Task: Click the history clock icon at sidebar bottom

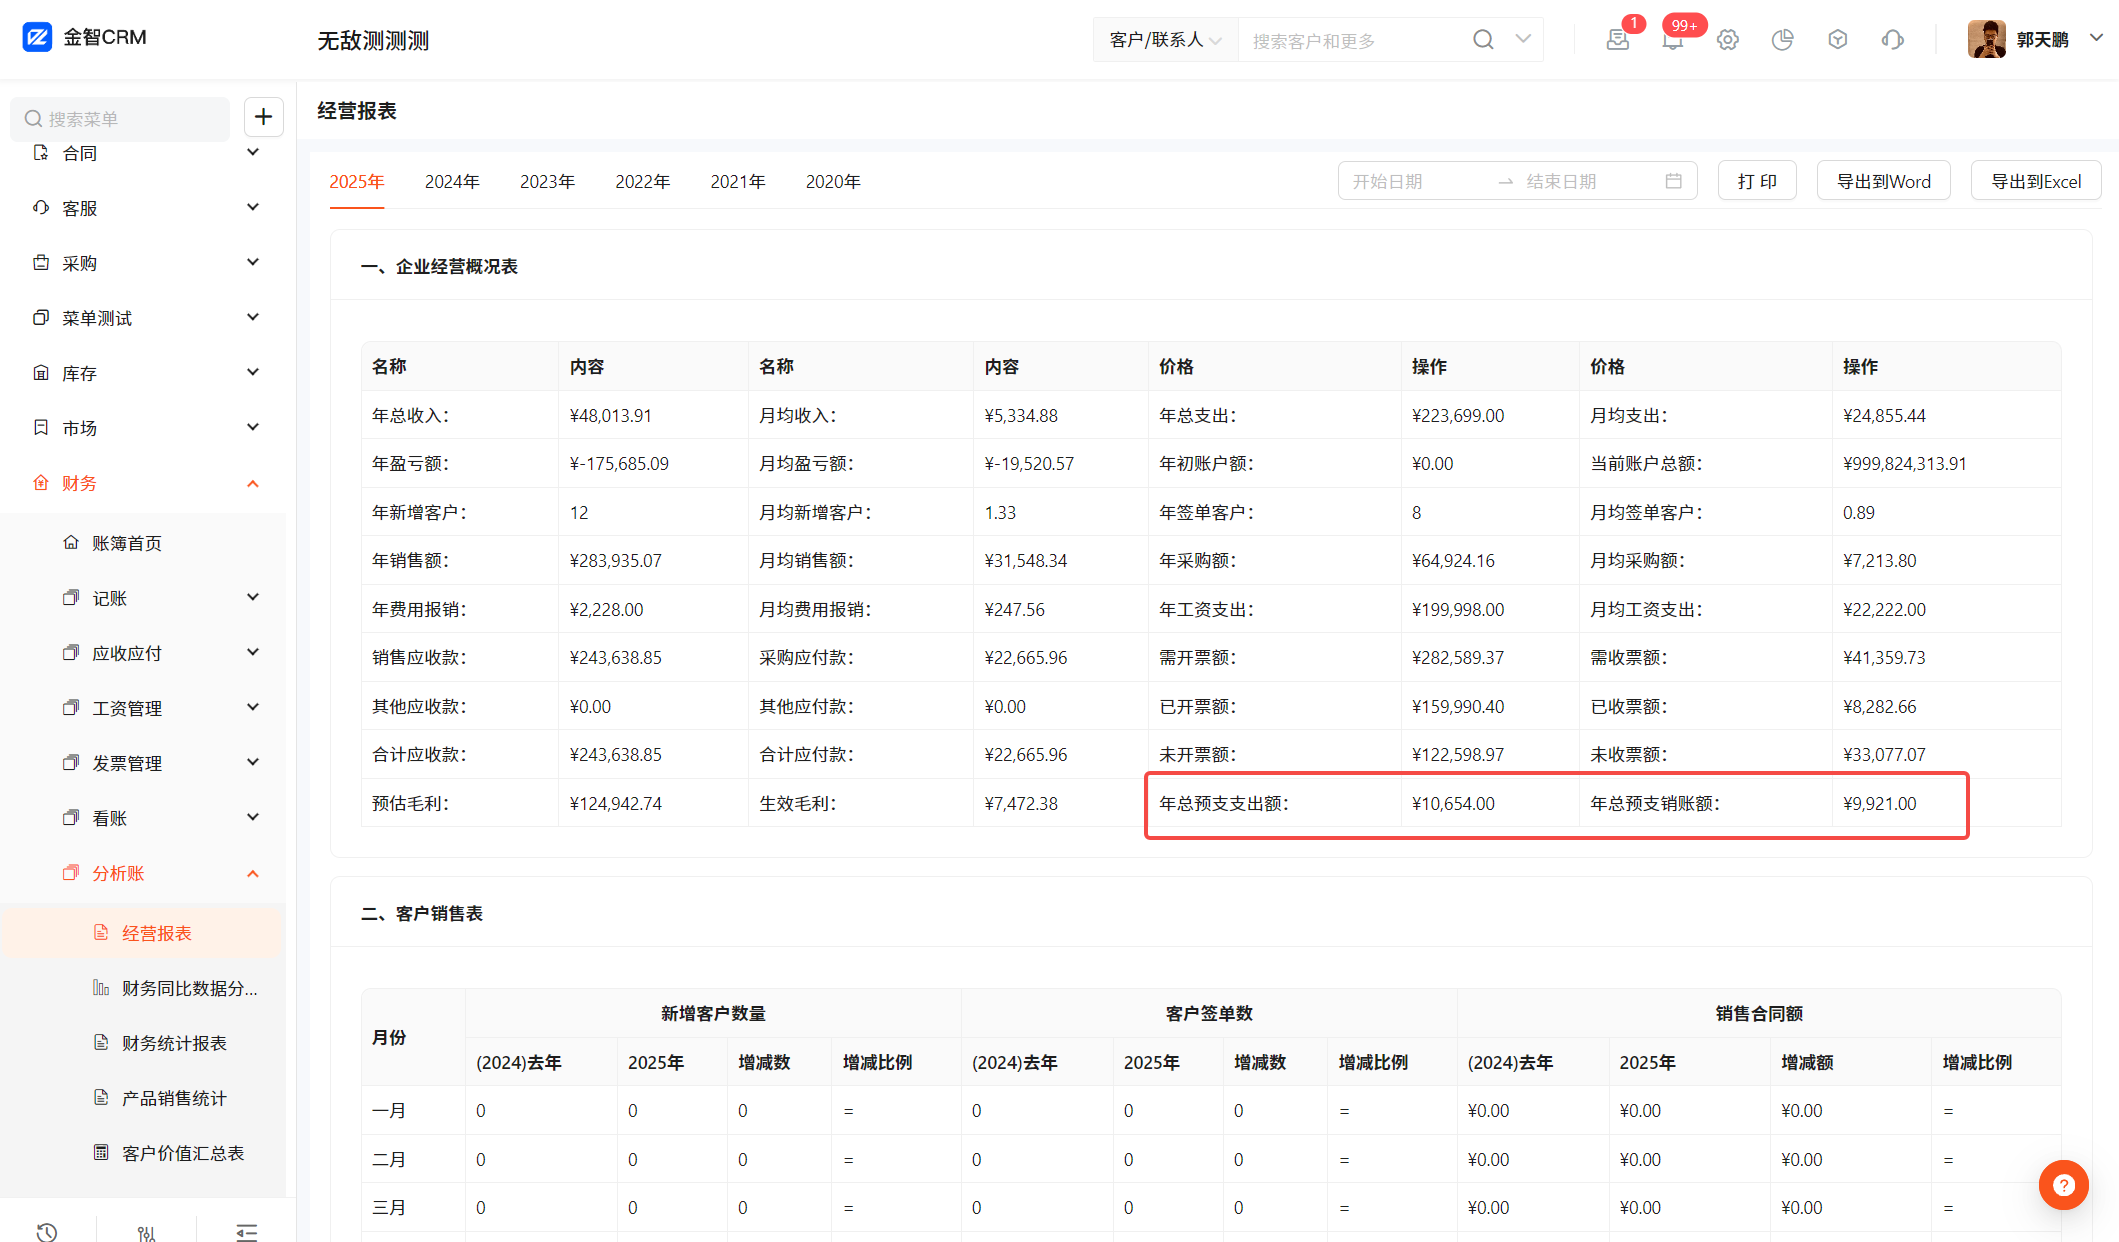Action: pyautogui.click(x=47, y=1232)
